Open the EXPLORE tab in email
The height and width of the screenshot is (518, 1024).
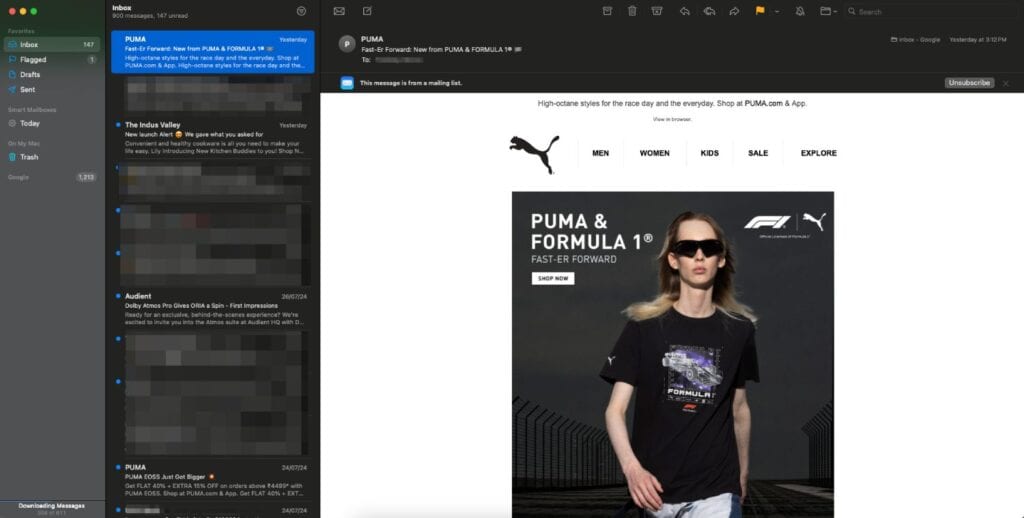point(818,153)
